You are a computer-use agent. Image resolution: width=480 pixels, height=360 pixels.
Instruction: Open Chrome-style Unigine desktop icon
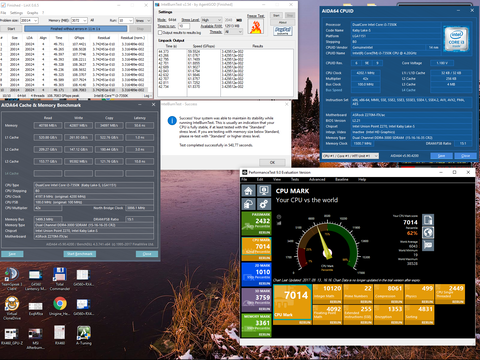tap(60, 306)
